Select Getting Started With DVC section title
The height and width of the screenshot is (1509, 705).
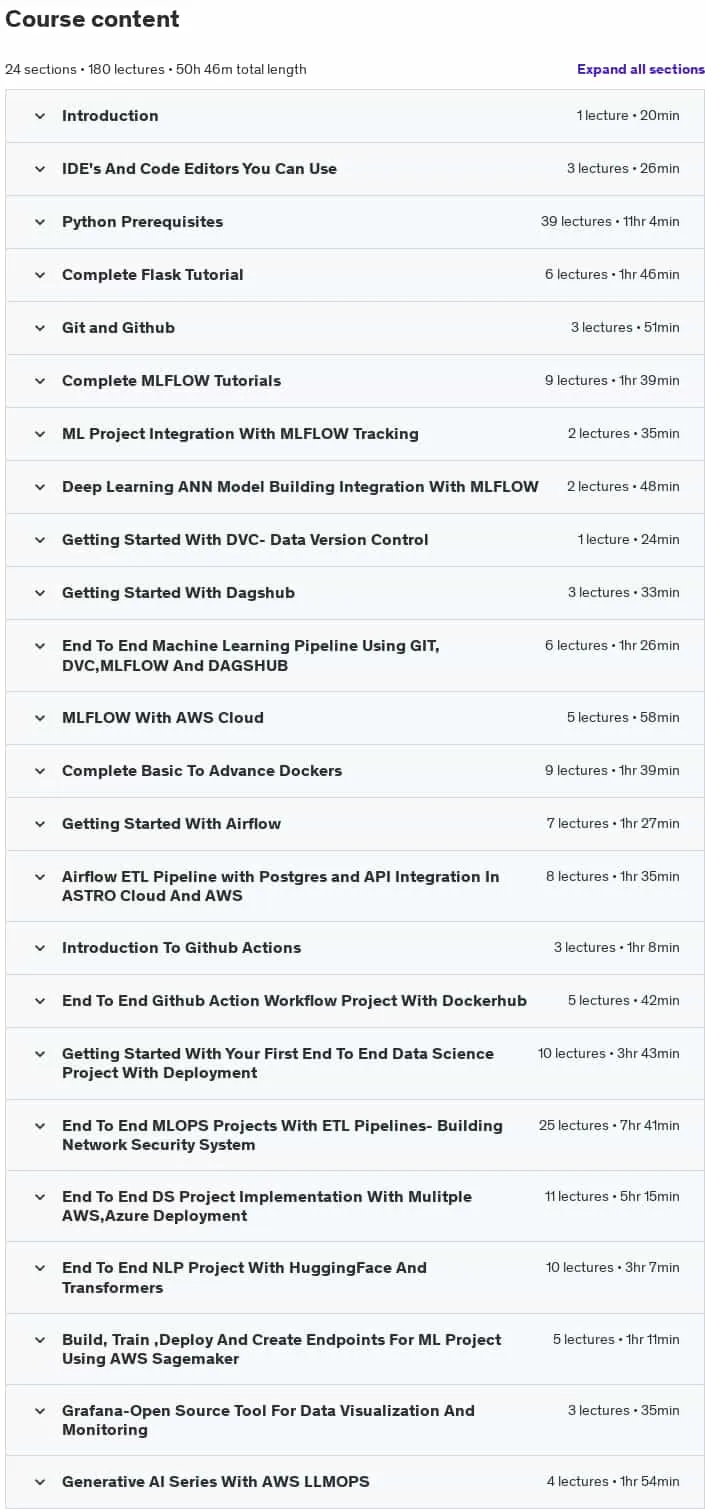[245, 540]
